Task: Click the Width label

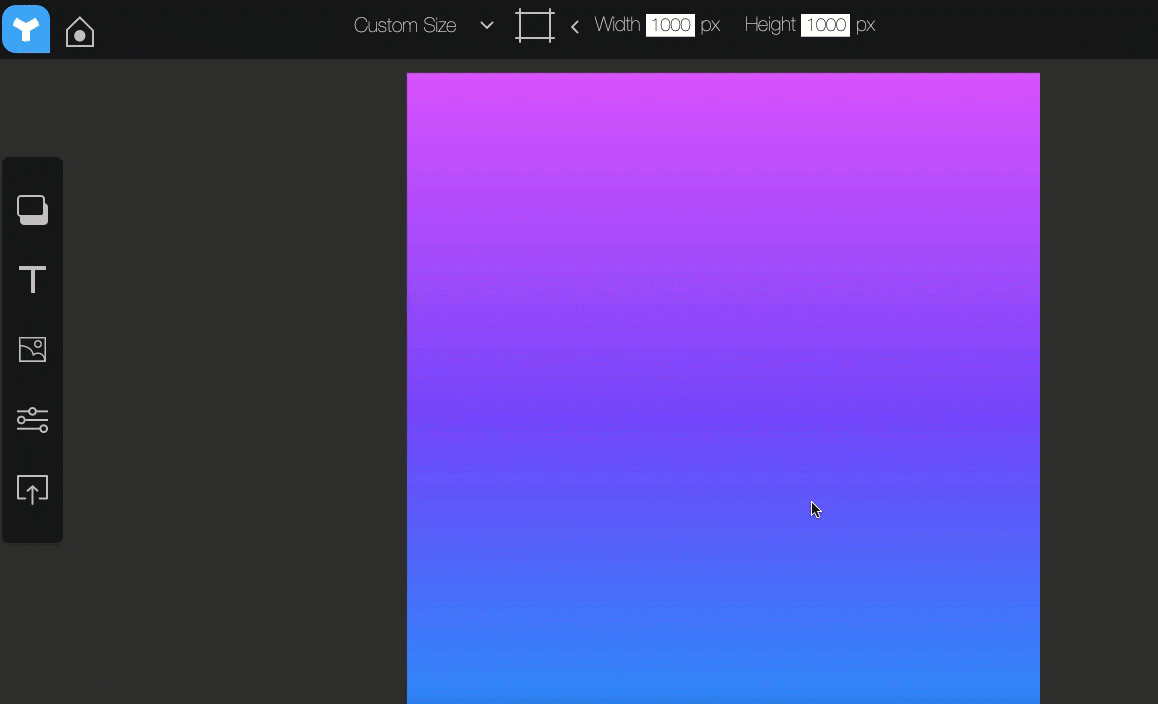Action: (617, 25)
